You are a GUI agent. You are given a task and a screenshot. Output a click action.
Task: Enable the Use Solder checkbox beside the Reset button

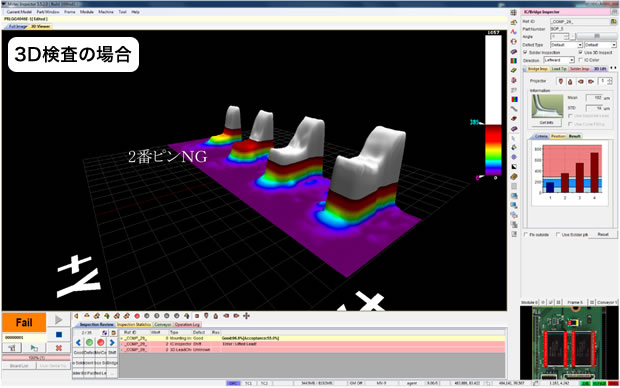click(x=558, y=235)
